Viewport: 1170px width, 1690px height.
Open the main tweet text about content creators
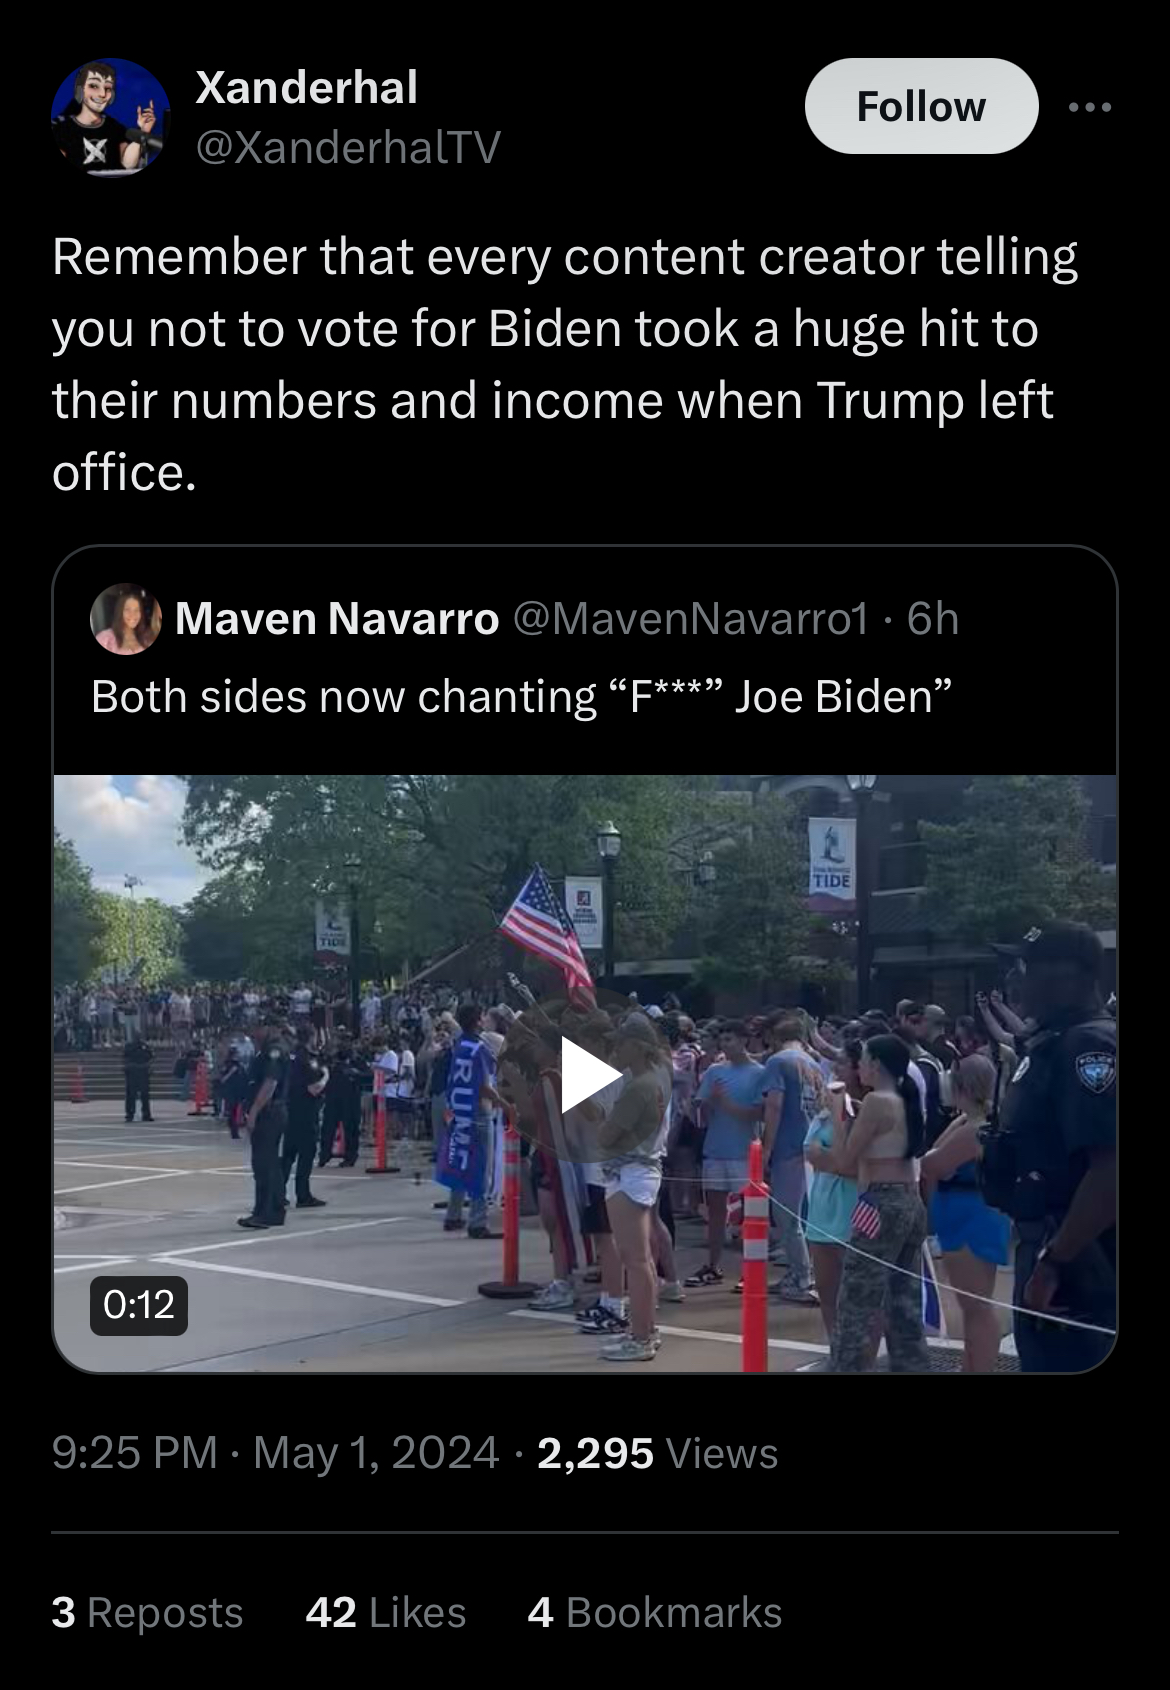point(565,364)
